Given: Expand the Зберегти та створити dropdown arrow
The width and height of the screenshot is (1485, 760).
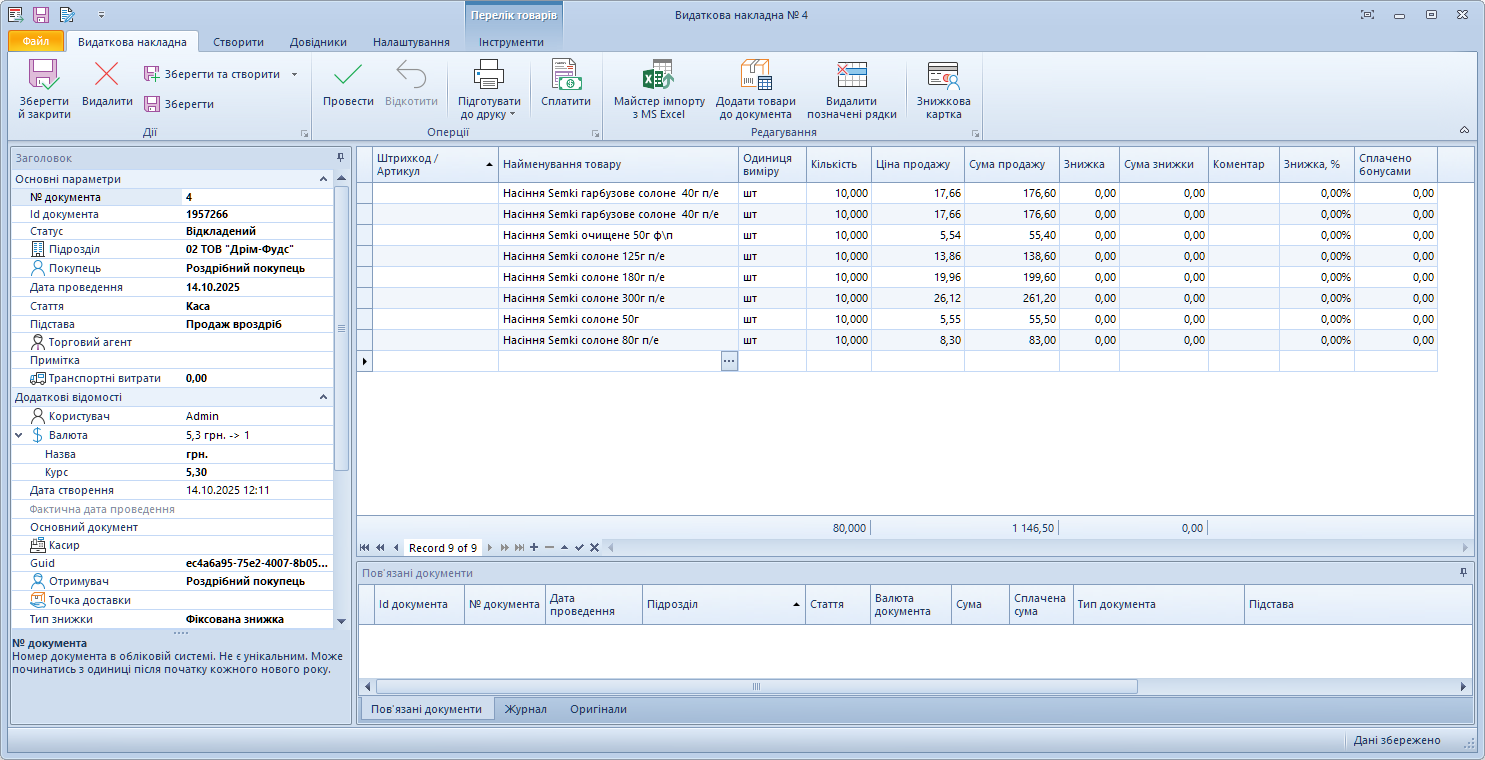Looking at the screenshot, I should point(294,74).
